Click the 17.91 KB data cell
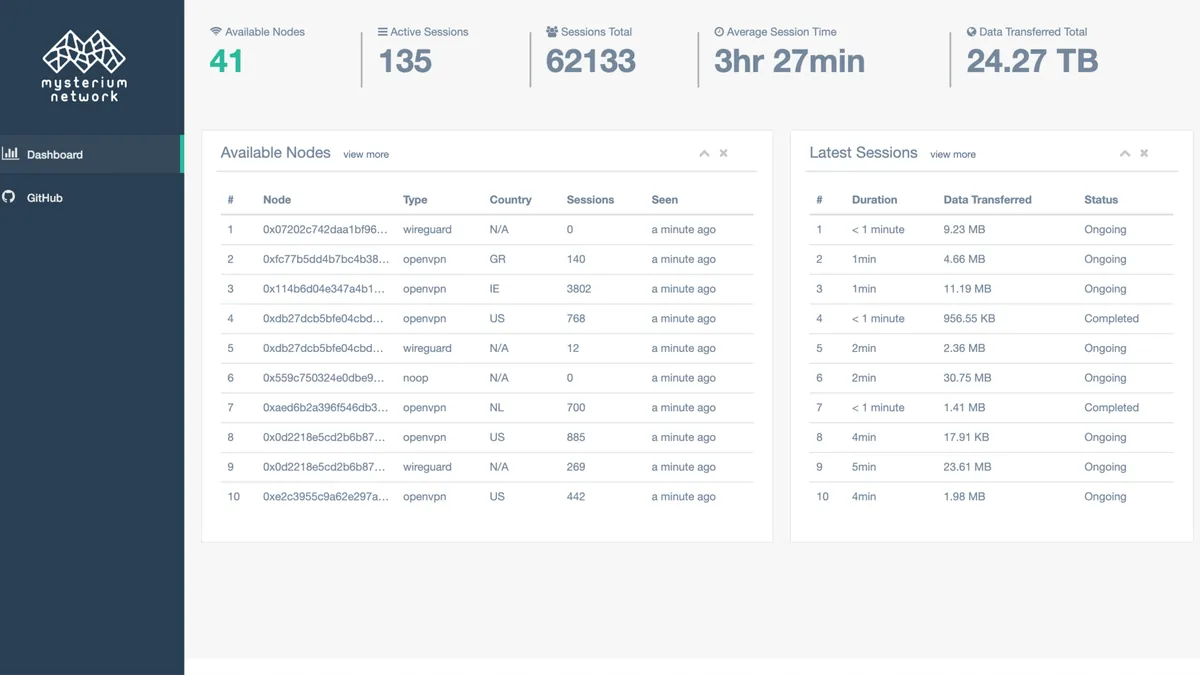The height and width of the screenshot is (675, 1200). tap(966, 438)
